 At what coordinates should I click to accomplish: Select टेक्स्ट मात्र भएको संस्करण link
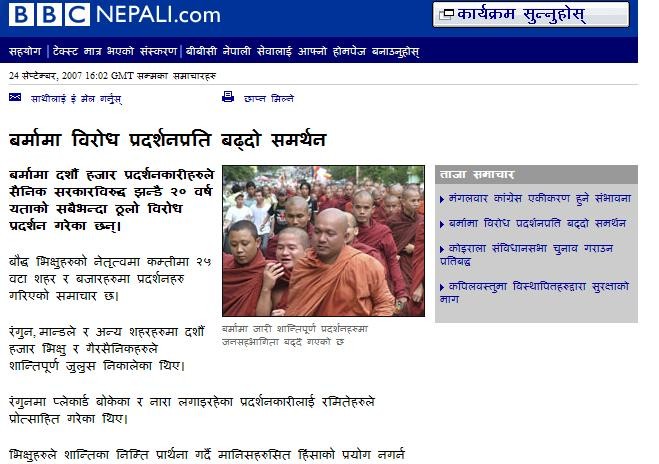point(115,51)
